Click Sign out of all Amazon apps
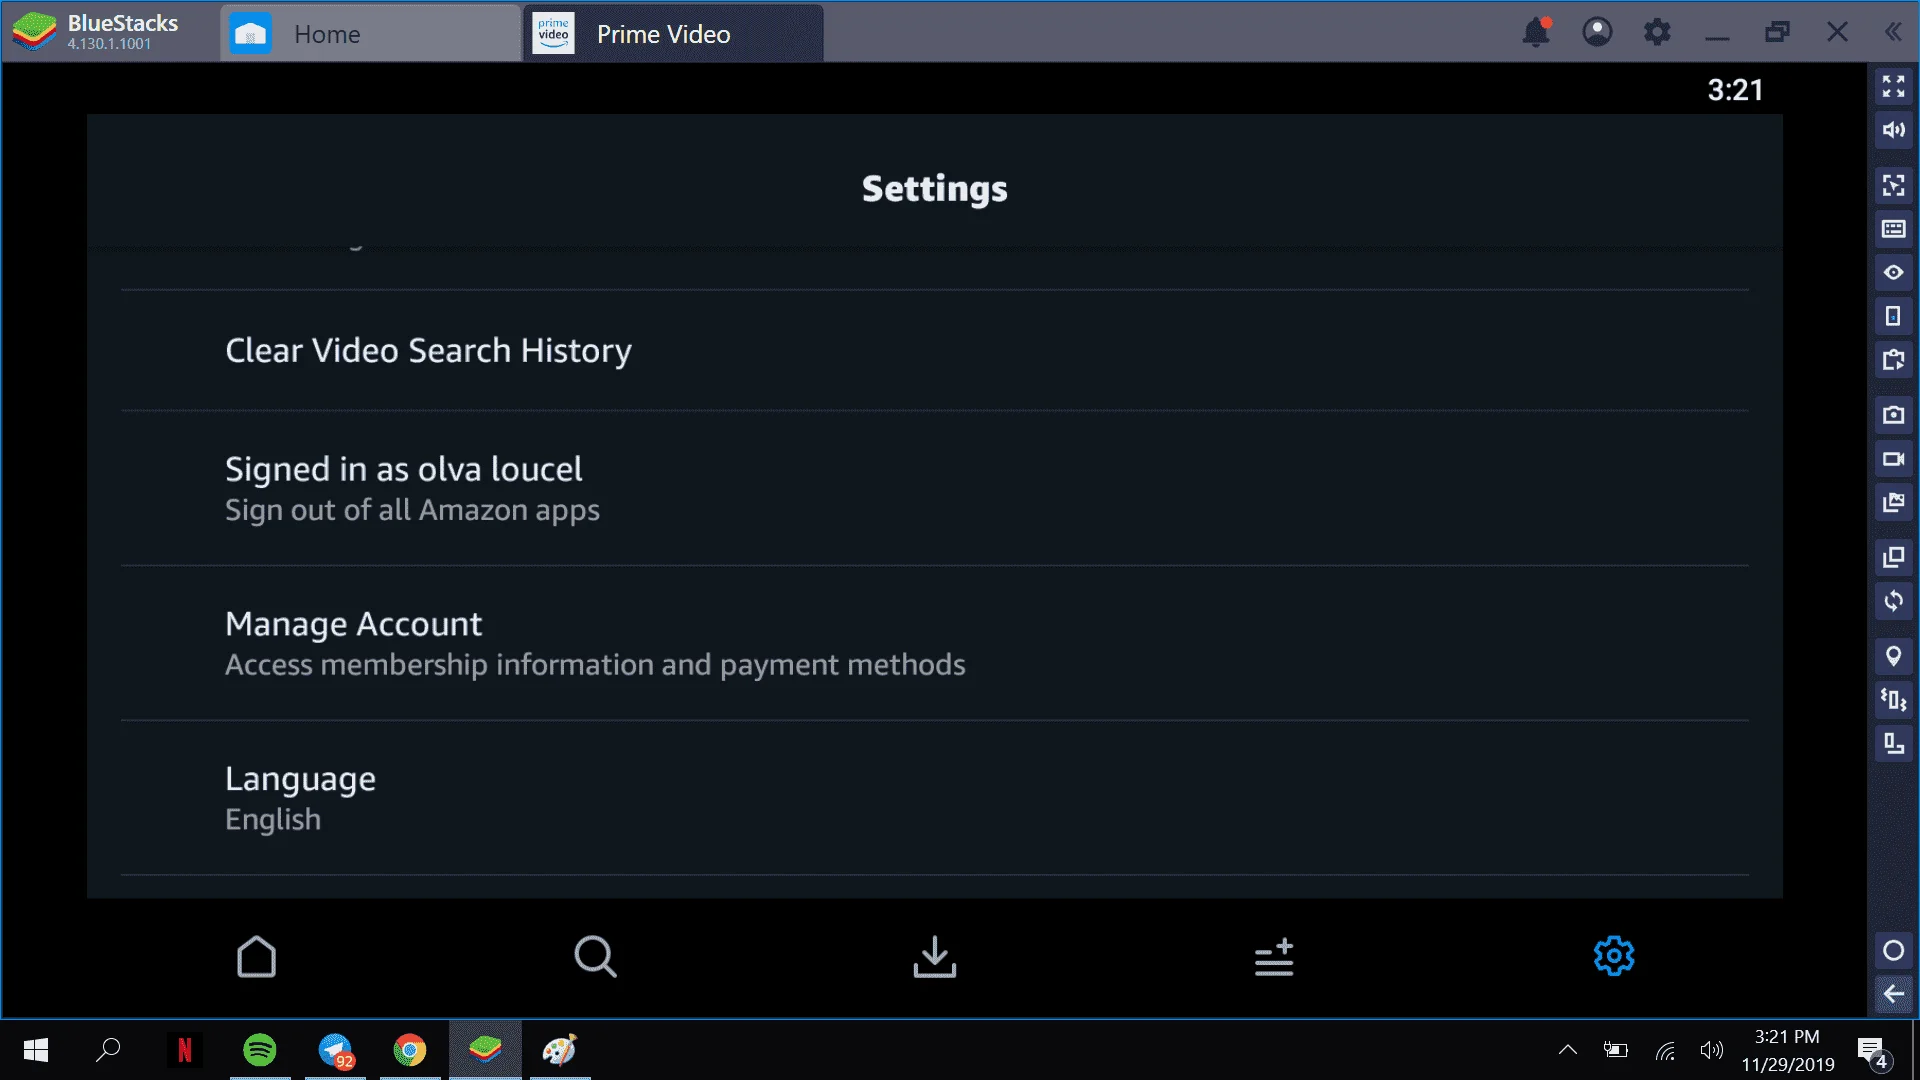The width and height of the screenshot is (1920, 1080). [412, 510]
